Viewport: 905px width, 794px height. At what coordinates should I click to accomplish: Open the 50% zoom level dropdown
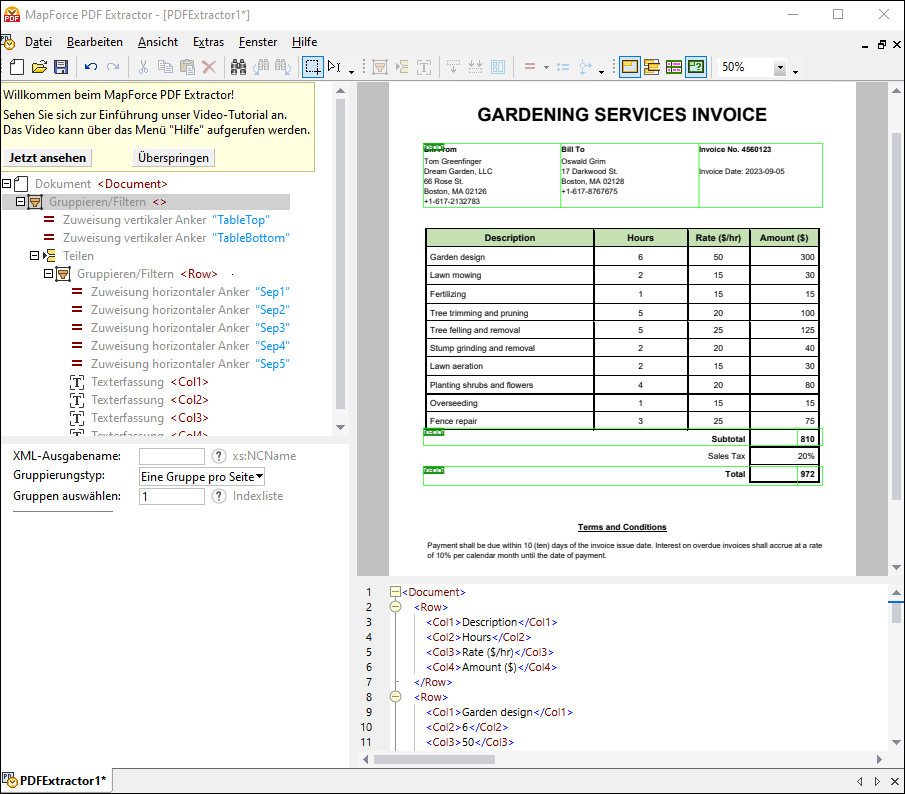click(780, 67)
